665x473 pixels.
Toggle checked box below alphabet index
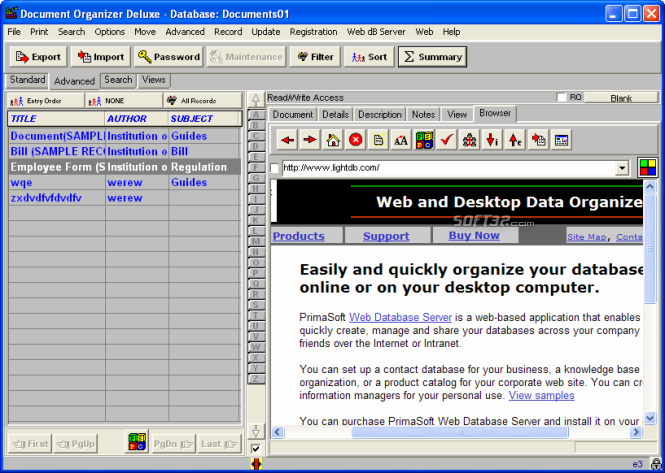click(x=256, y=448)
